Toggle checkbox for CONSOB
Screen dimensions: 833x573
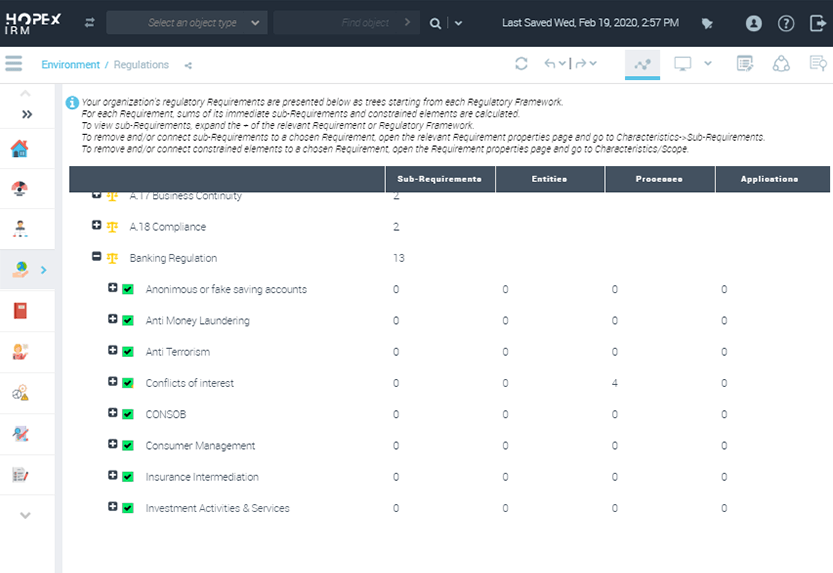[128, 415]
